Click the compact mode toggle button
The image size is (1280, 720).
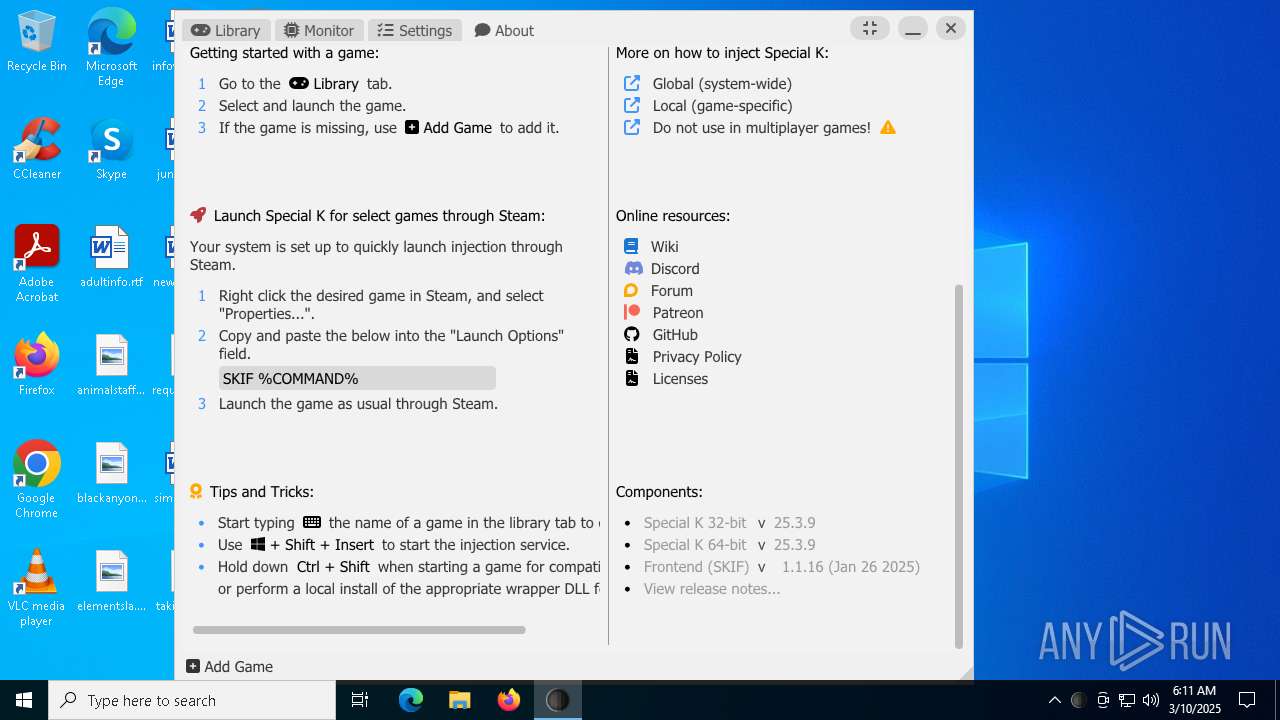[x=870, y=29]
